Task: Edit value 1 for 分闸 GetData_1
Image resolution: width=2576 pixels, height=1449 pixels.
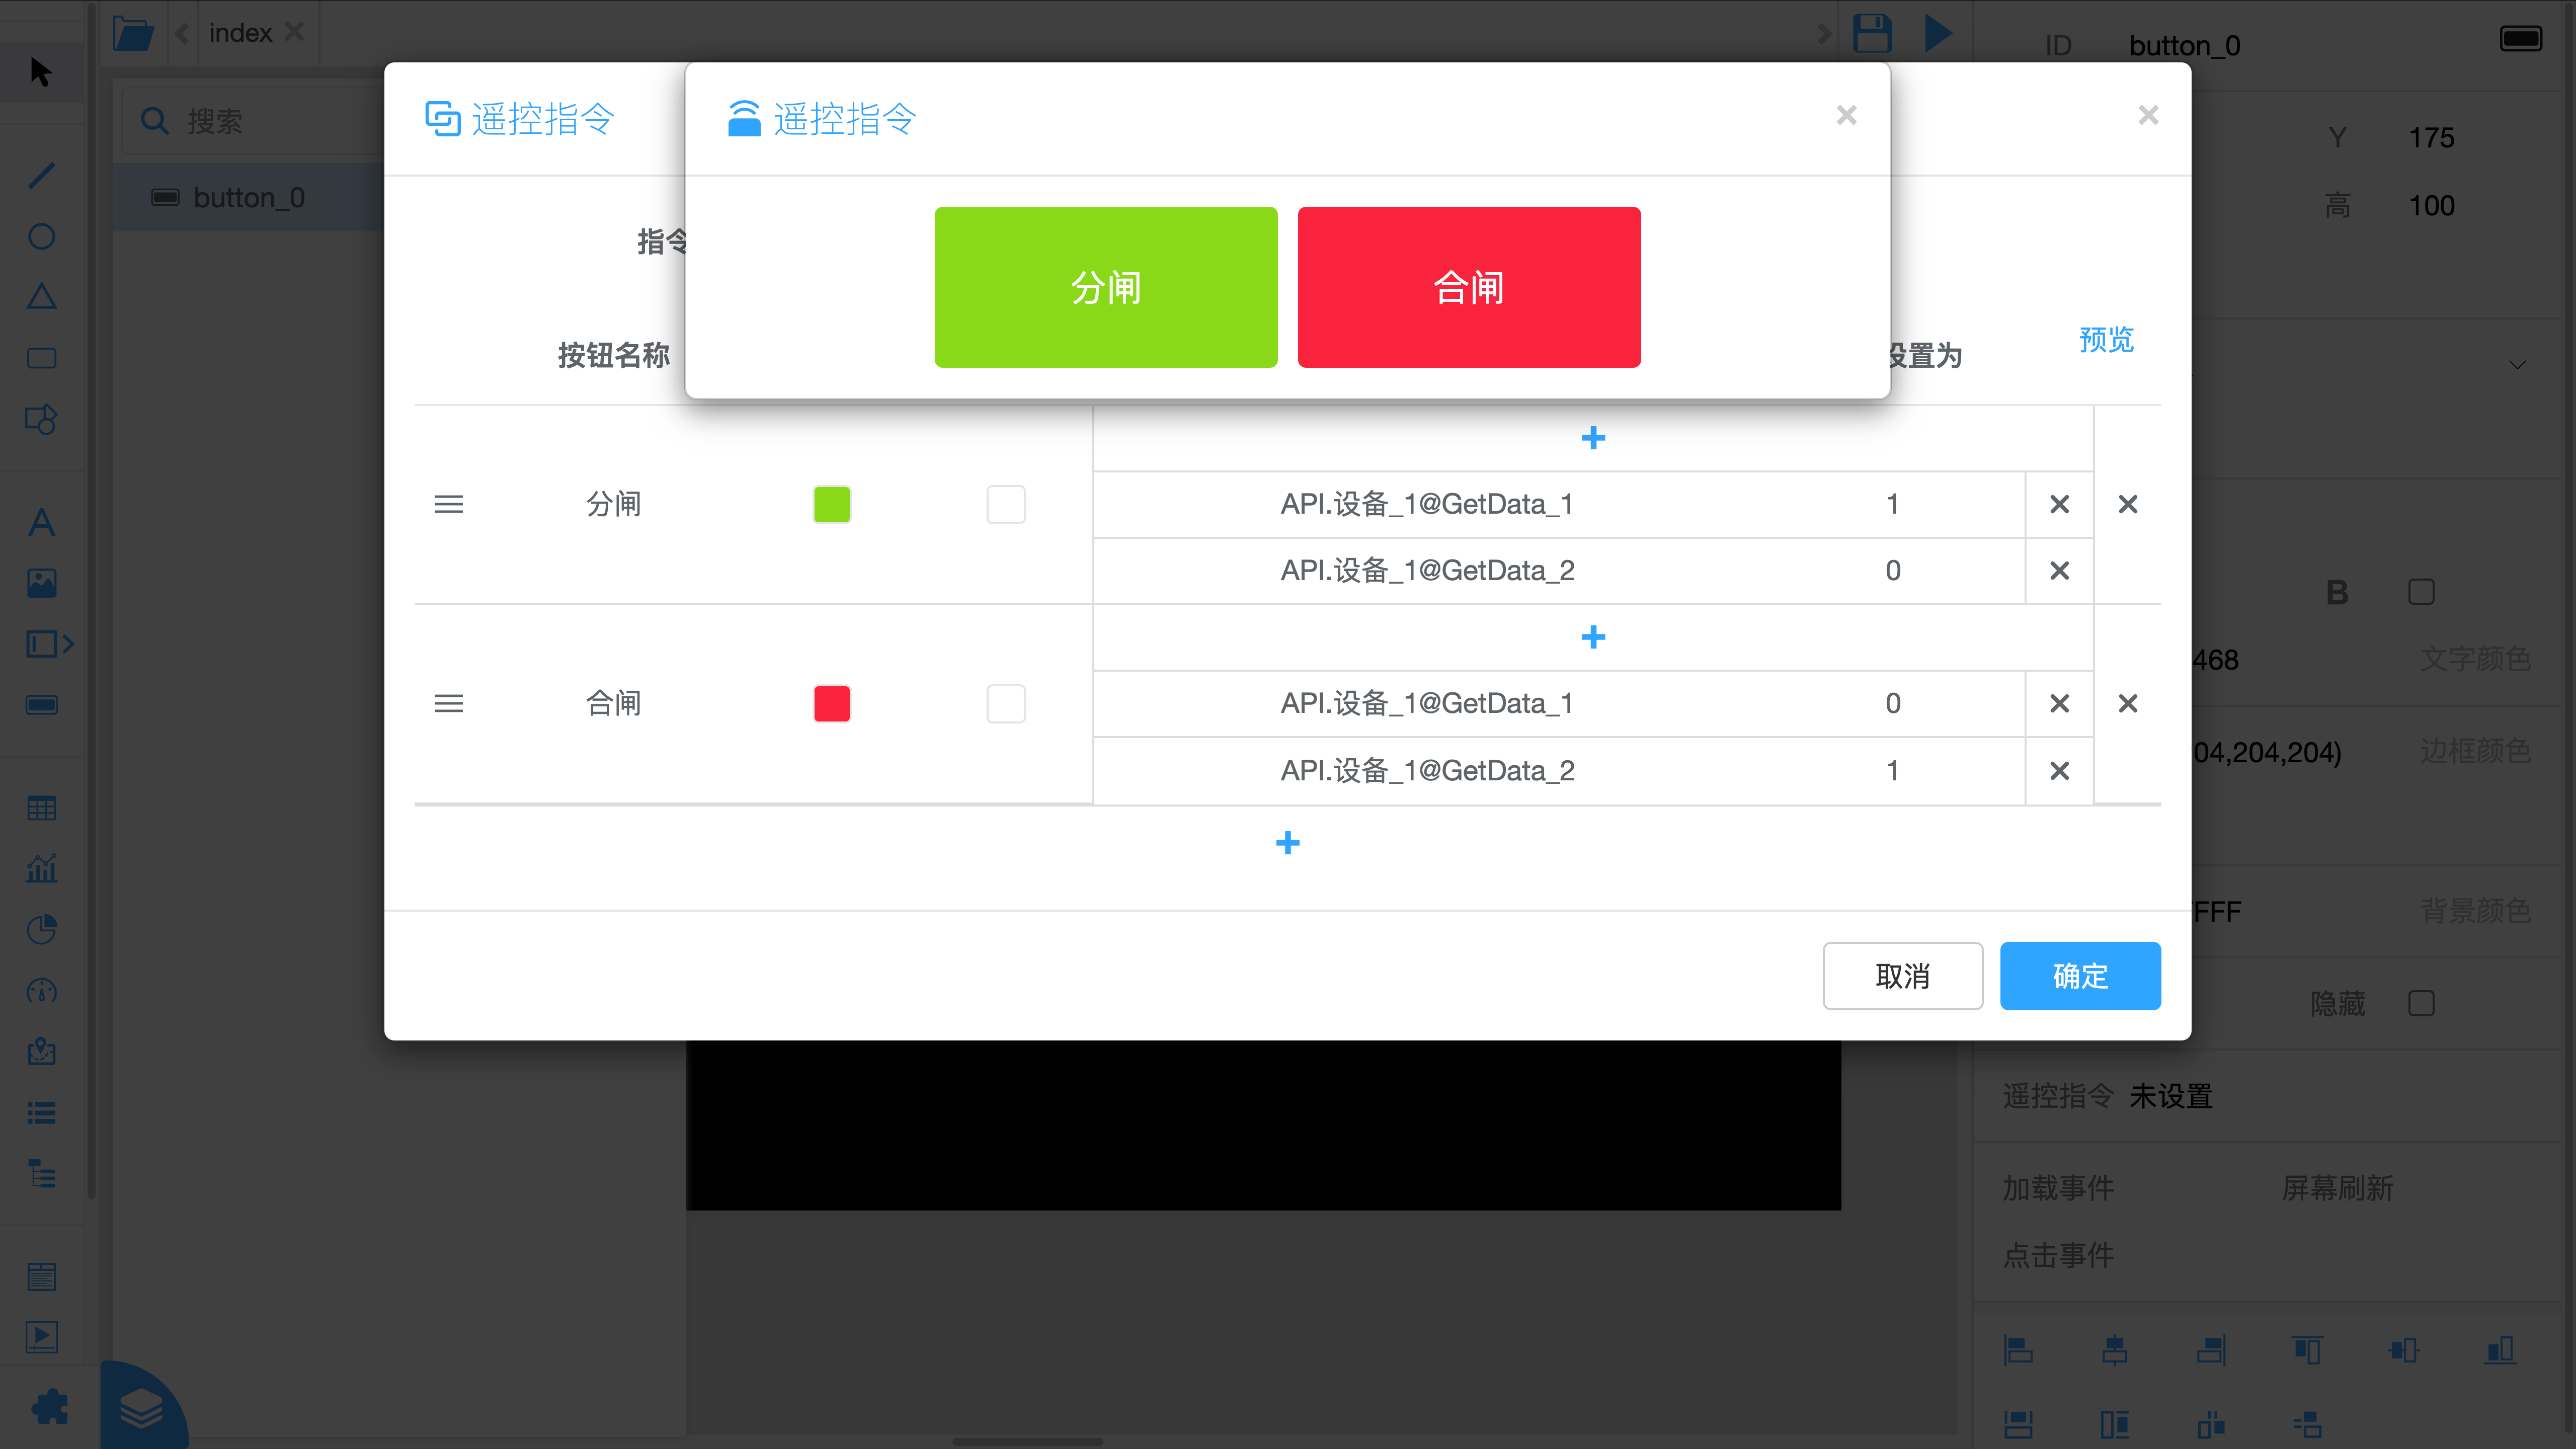Action: coord(1892,504)
